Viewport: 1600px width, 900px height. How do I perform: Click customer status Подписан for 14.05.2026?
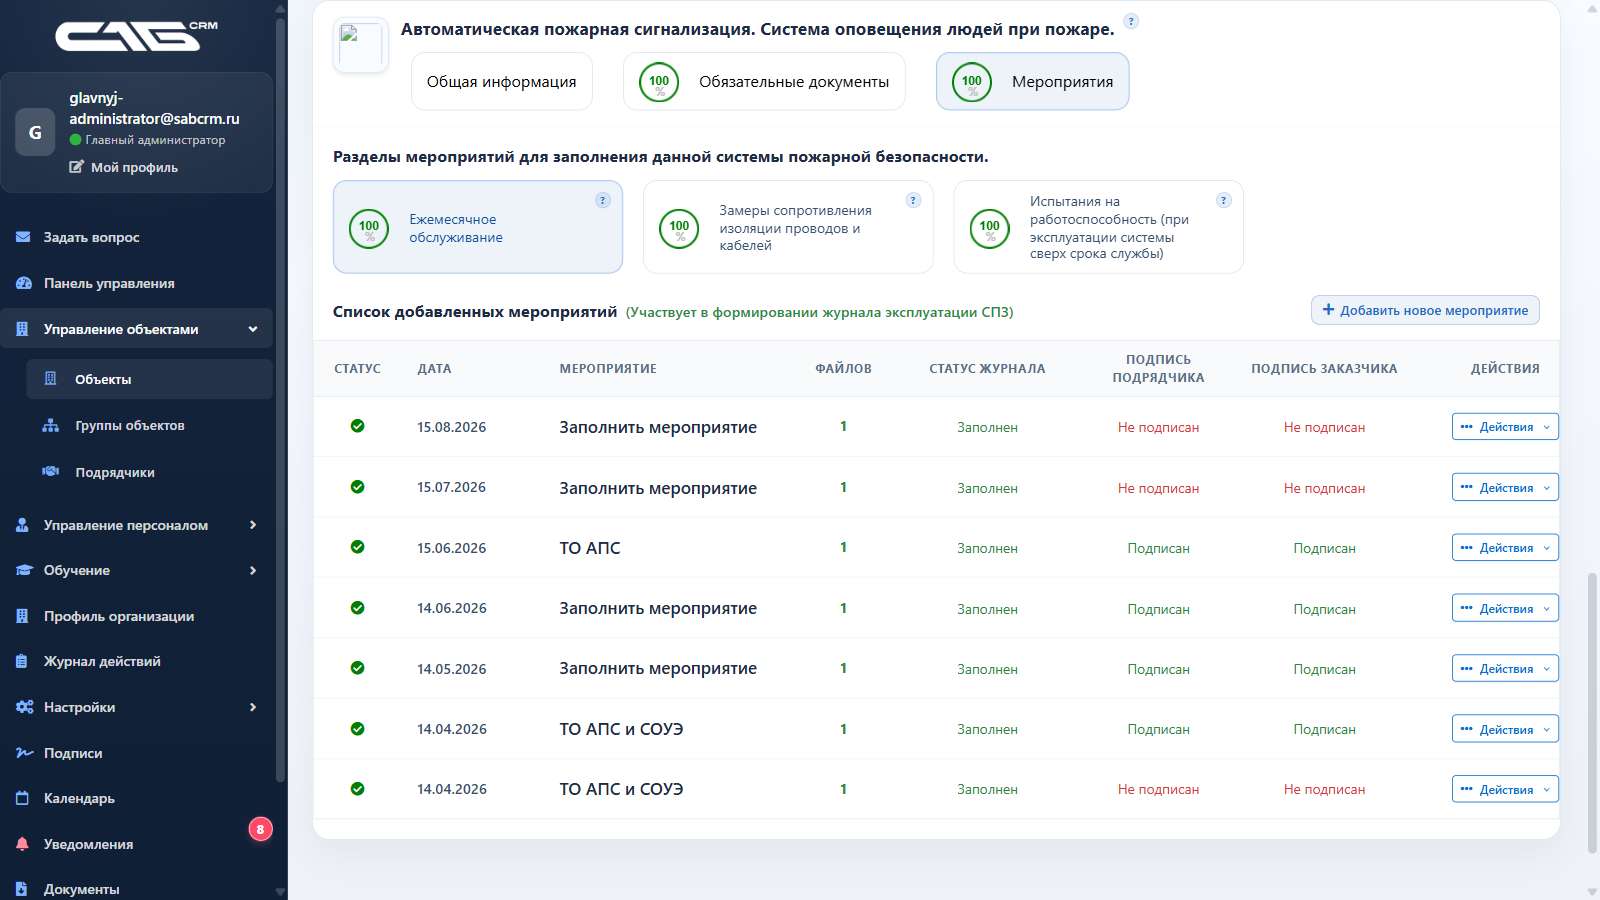(x=1324, y=669)
